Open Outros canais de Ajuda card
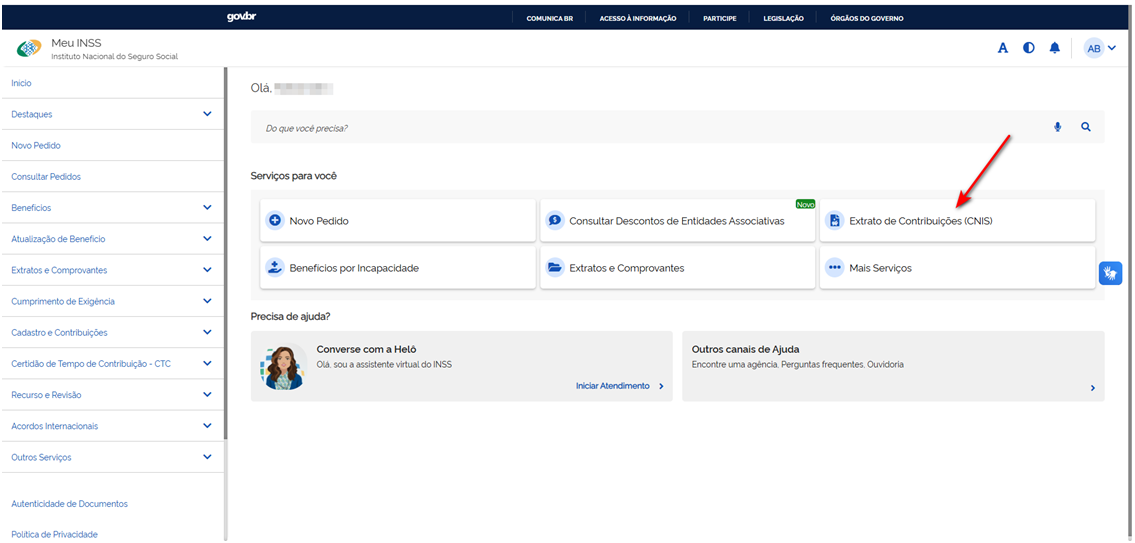Viewport: 1135px width, 543px height. (x=893, y=366)
